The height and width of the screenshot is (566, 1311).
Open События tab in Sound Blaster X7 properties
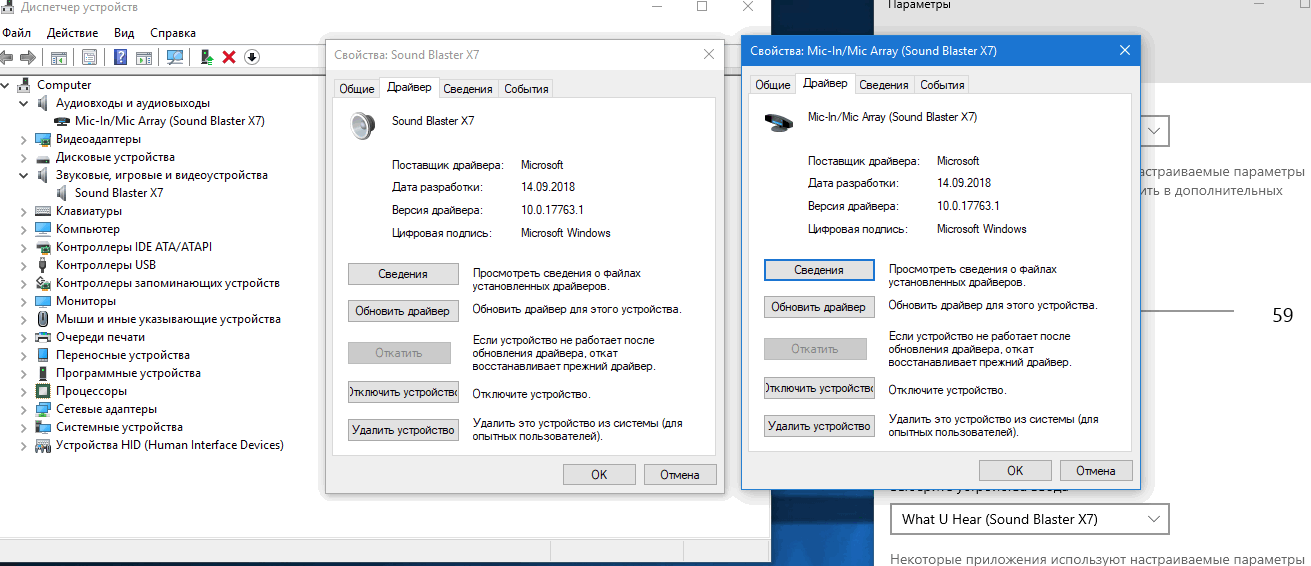coord(526,89)
